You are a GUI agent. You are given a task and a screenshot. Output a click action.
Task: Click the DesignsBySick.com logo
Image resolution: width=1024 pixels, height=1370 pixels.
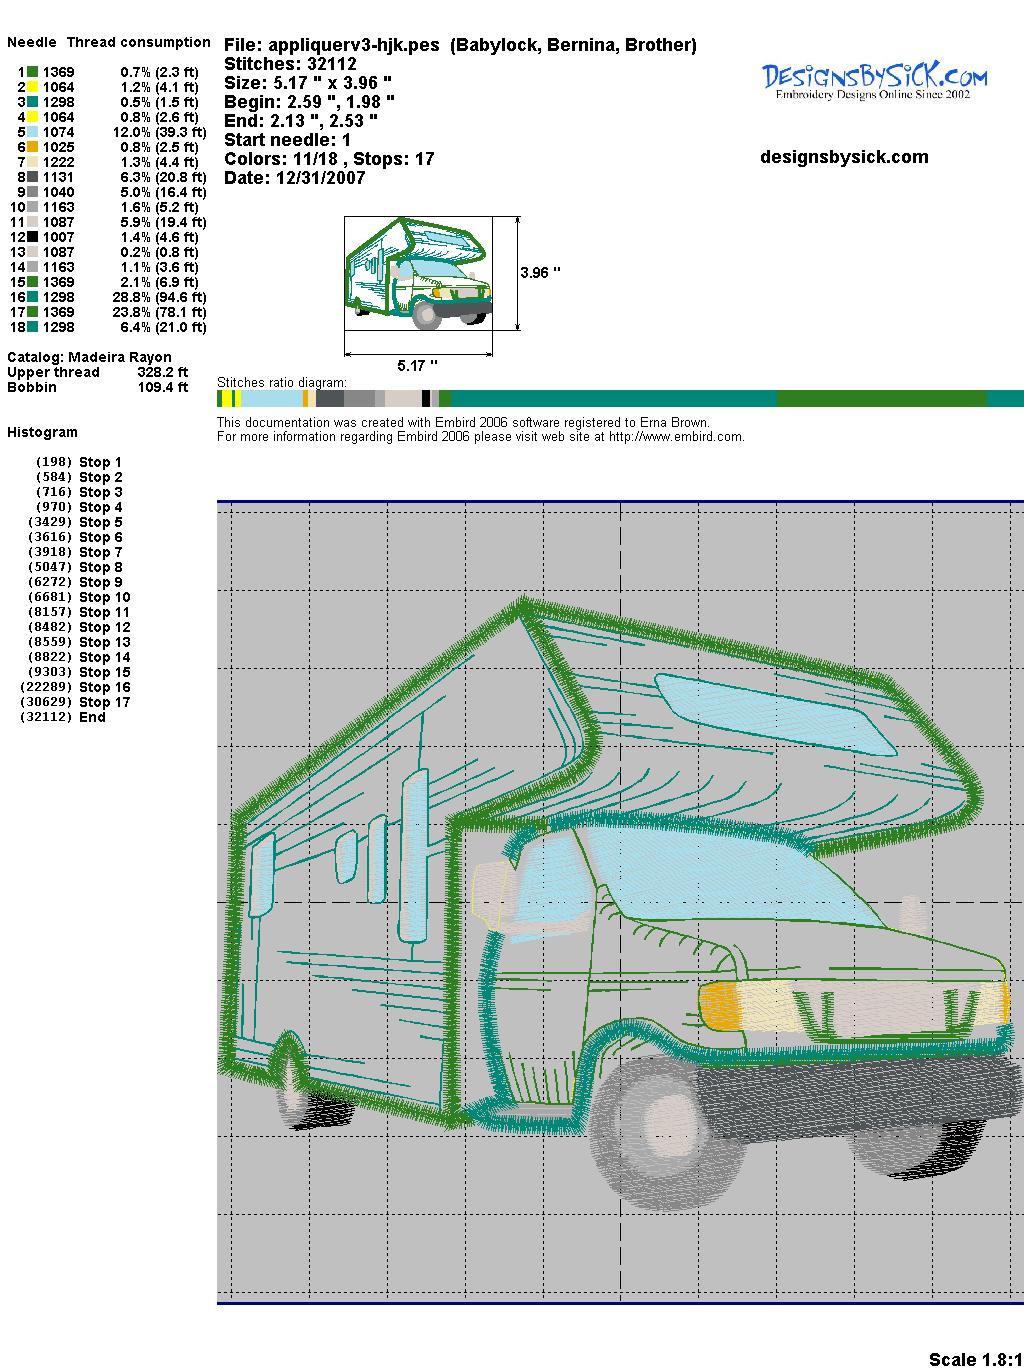tap(874, 80)
